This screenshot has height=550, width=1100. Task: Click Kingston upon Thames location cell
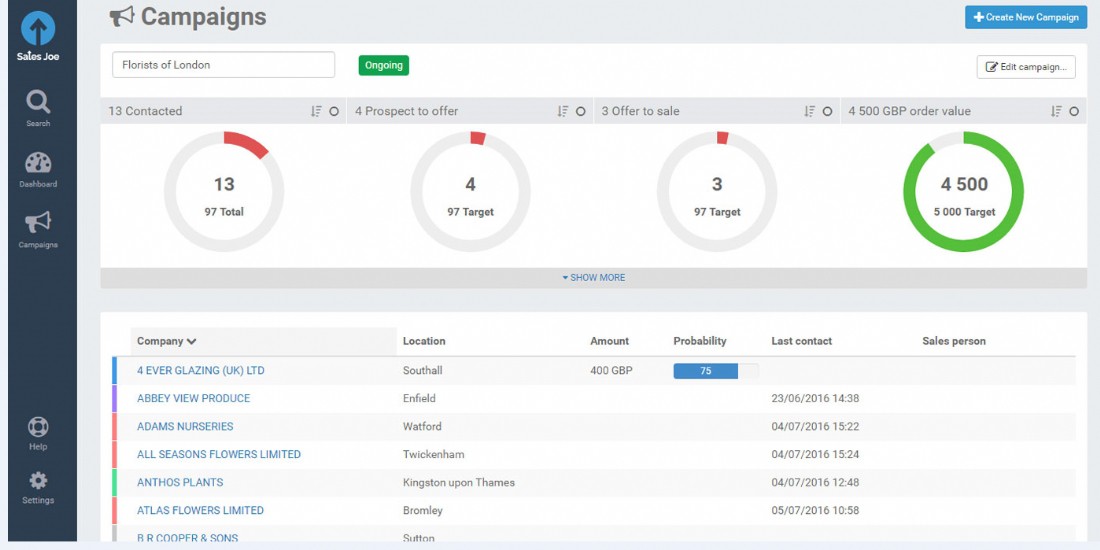(459, 483)
